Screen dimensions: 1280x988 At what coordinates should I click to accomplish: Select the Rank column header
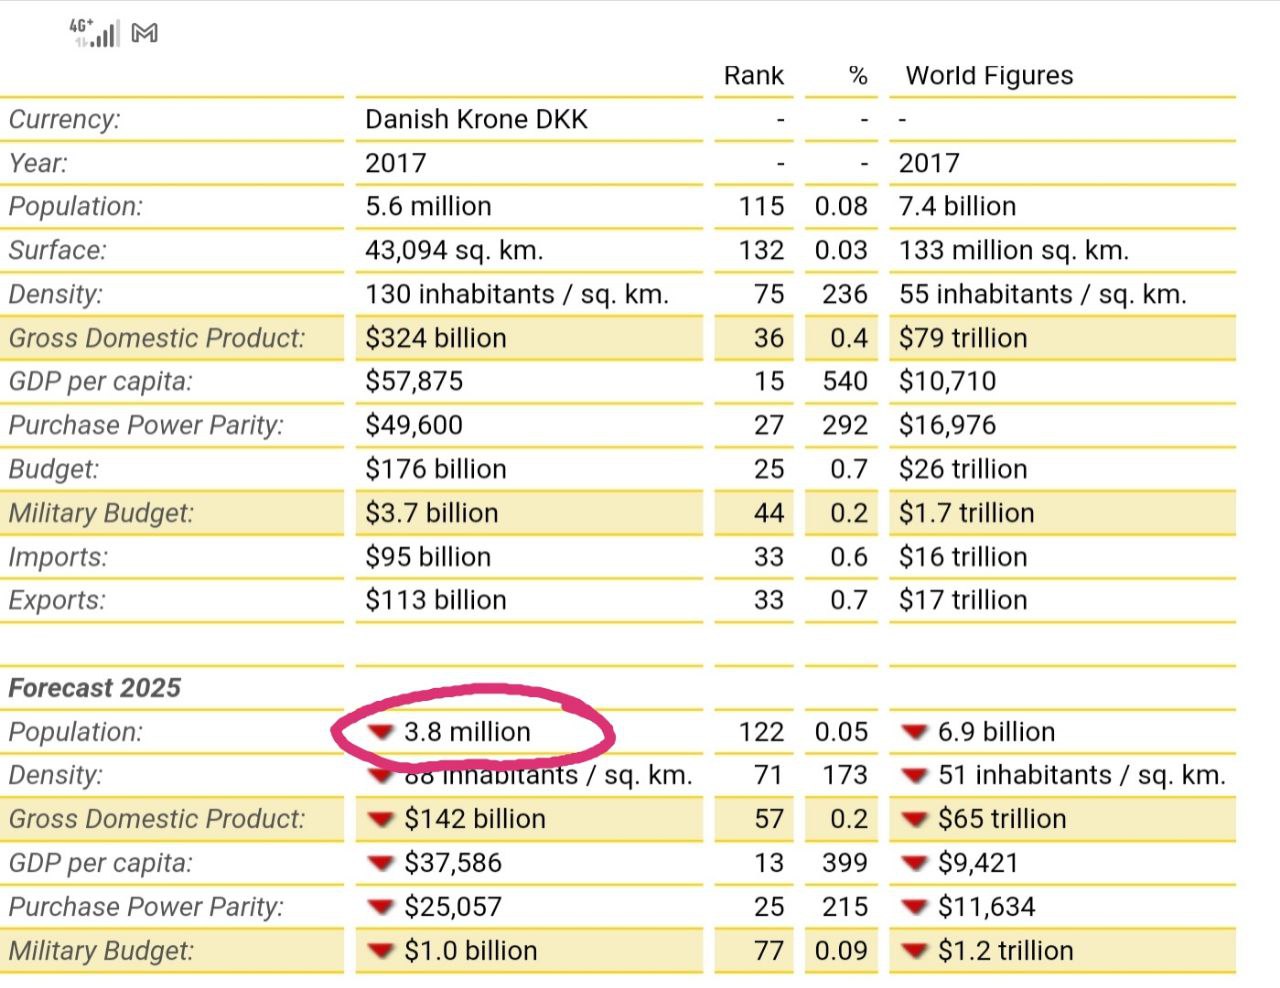(754, 76)
